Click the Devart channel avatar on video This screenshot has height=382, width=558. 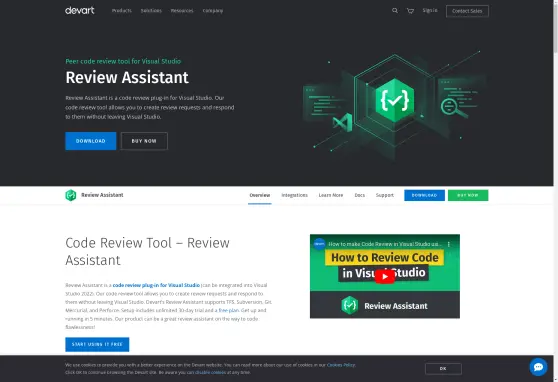pyautogui.click(x=319, y=244)
